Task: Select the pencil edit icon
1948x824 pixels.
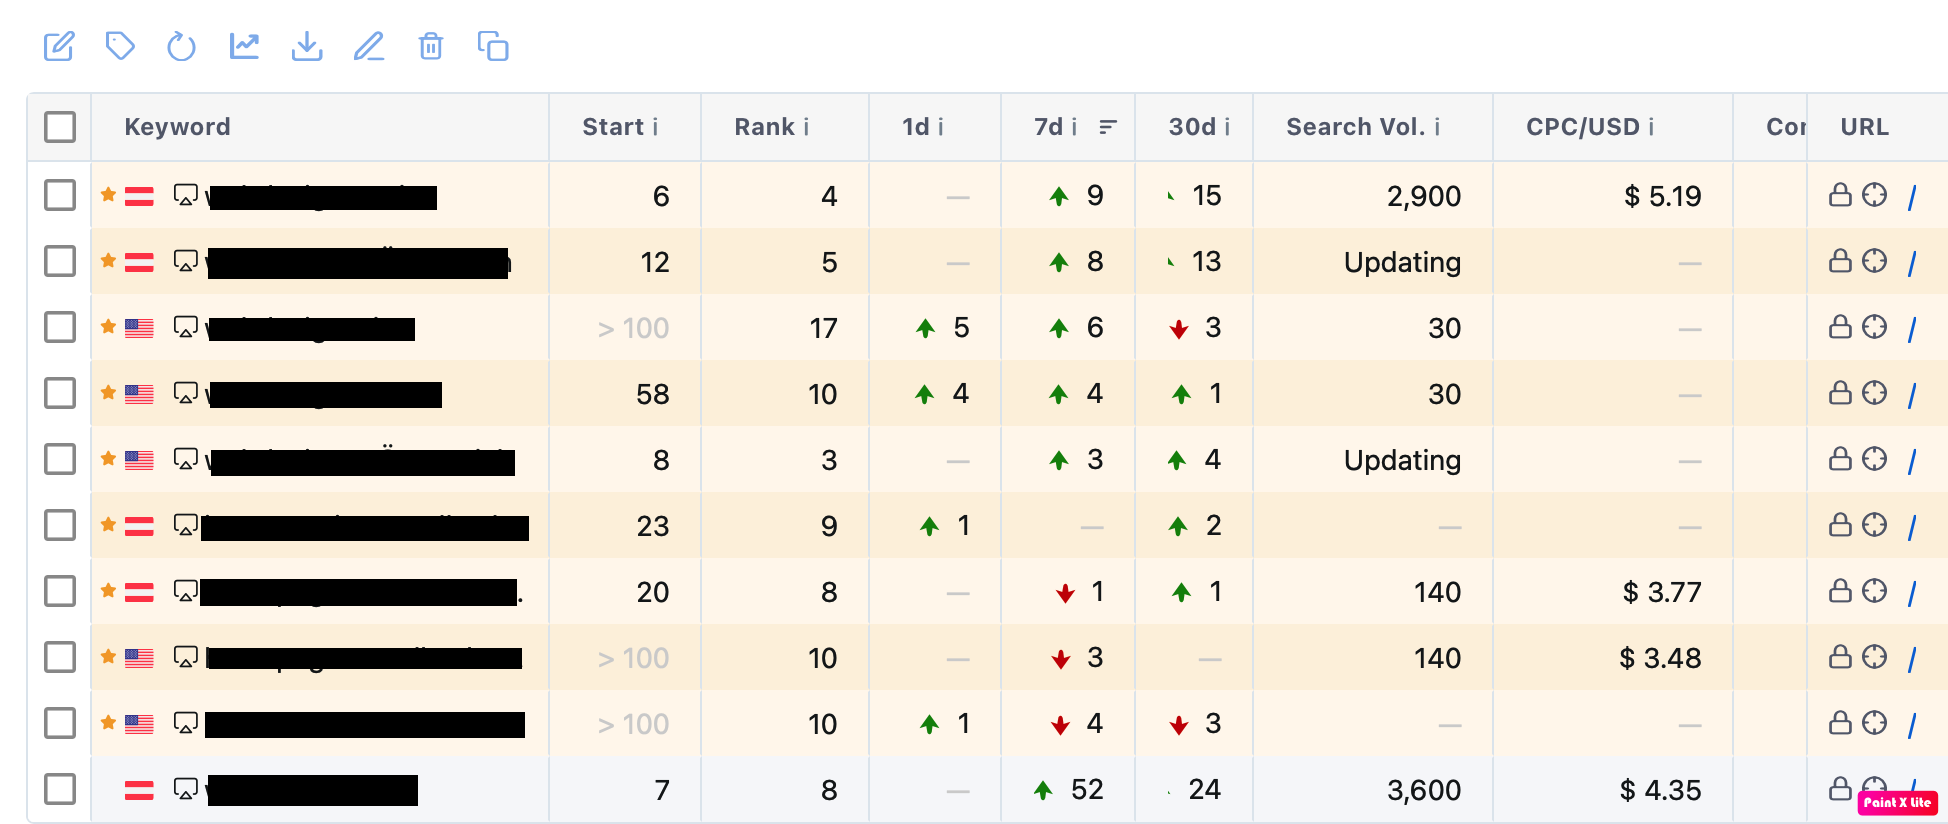Action: coord(369,46)
